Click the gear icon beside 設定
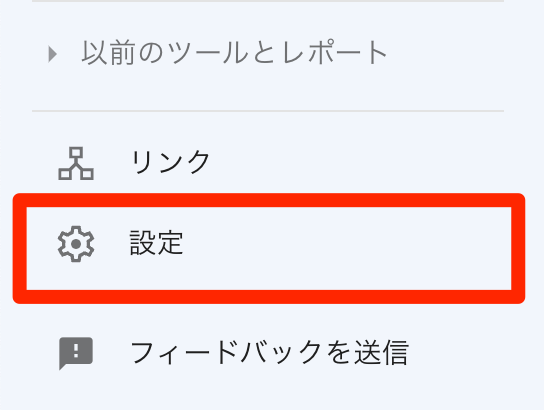This screenshot has height=410, width=544. click(x=76, y=244)
